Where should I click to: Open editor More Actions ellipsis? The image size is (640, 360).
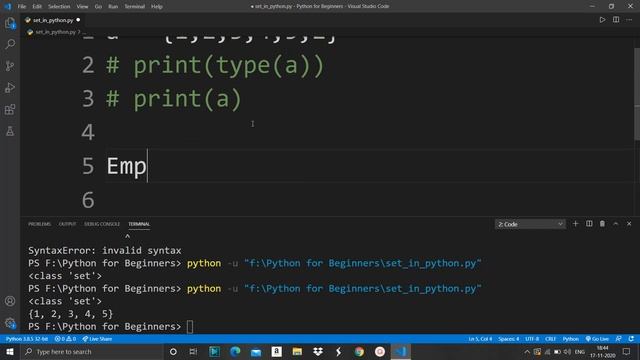pos(629,20)
